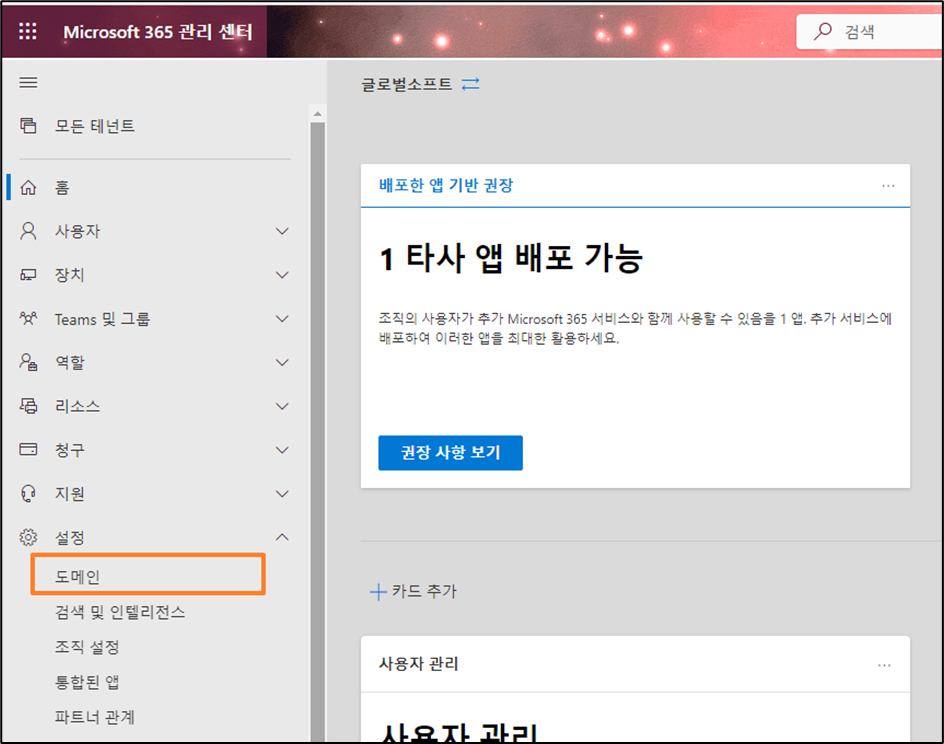Expand the 지원 chevron

(x=282, y=494)
